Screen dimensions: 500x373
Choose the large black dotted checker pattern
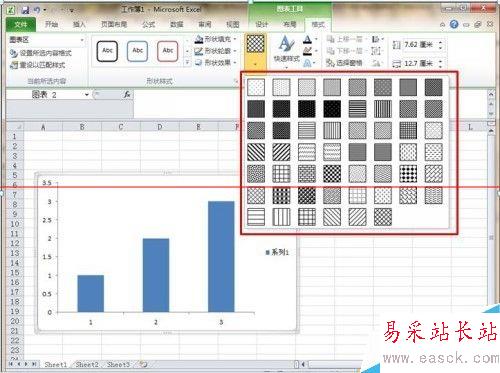point(408,174)
